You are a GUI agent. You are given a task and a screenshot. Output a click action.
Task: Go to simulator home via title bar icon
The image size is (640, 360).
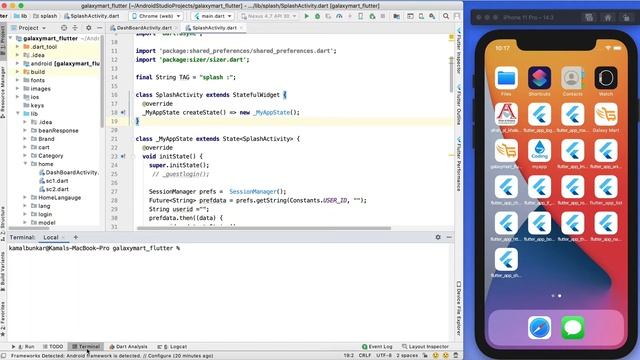point(608,18)
